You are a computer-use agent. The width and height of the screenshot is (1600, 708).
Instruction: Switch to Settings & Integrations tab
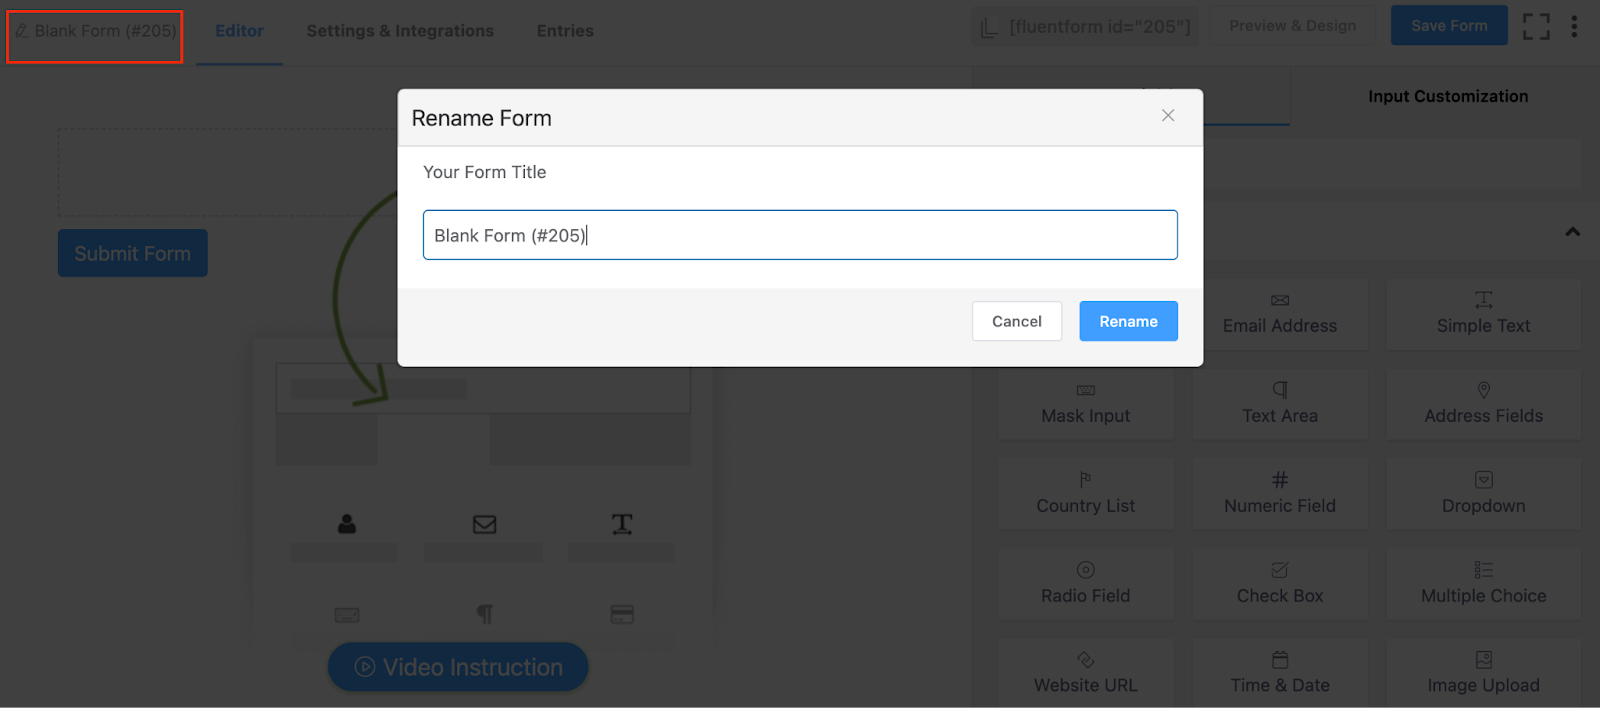point(400,31)
